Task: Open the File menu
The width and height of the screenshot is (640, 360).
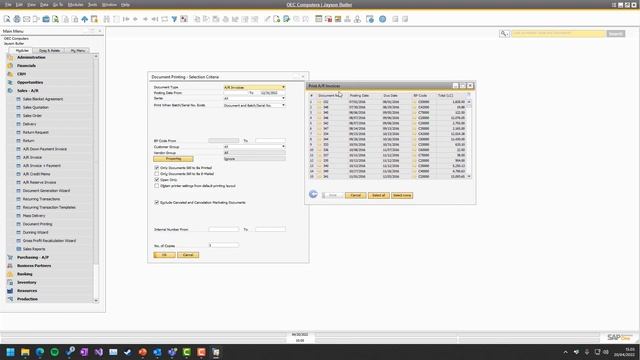Action: 8,4
